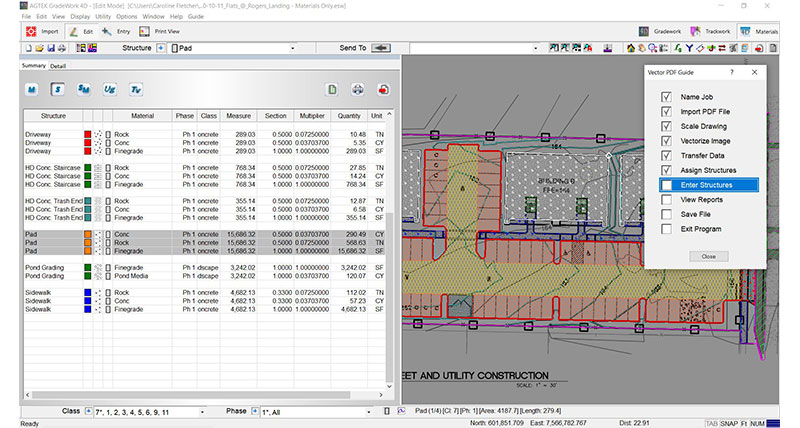800x428 pixels.
Task: Toggle the Scale Drawing checkbox
Action: 666,126
